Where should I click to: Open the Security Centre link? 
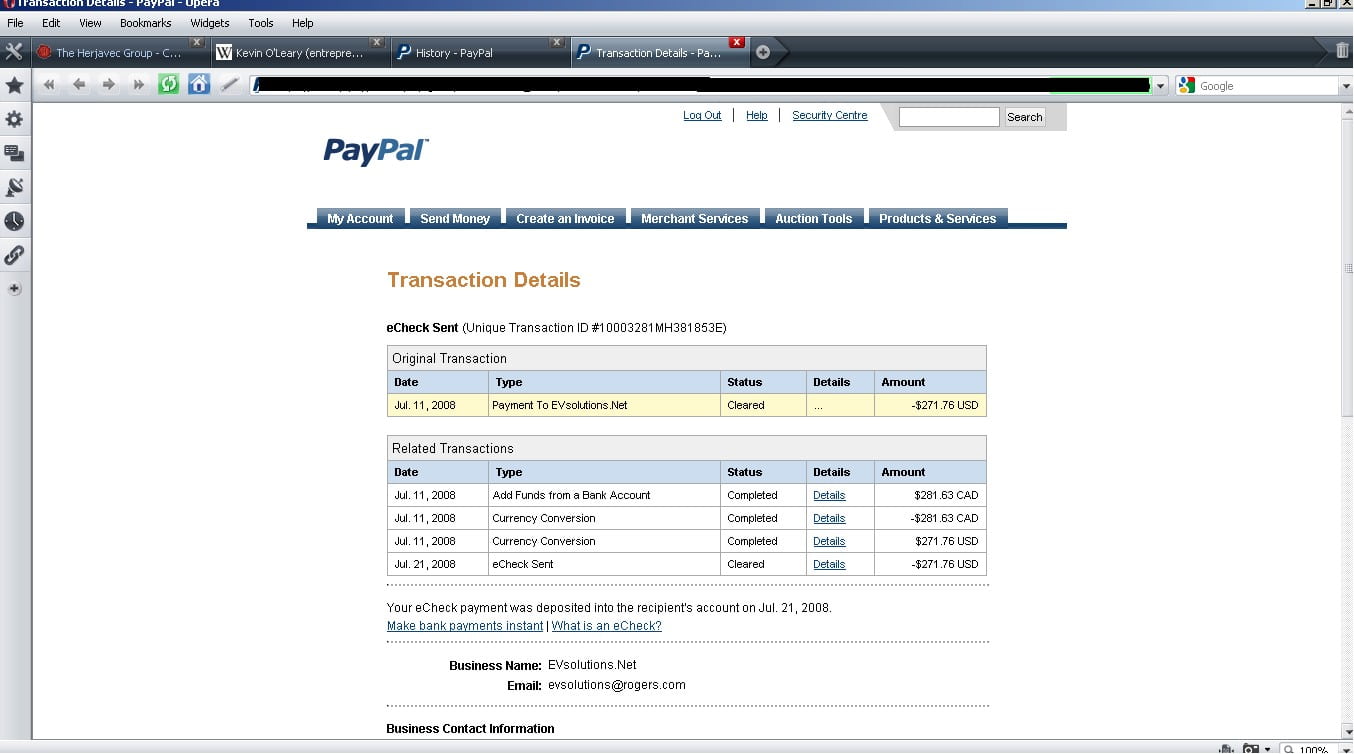(x=830, y=115)
